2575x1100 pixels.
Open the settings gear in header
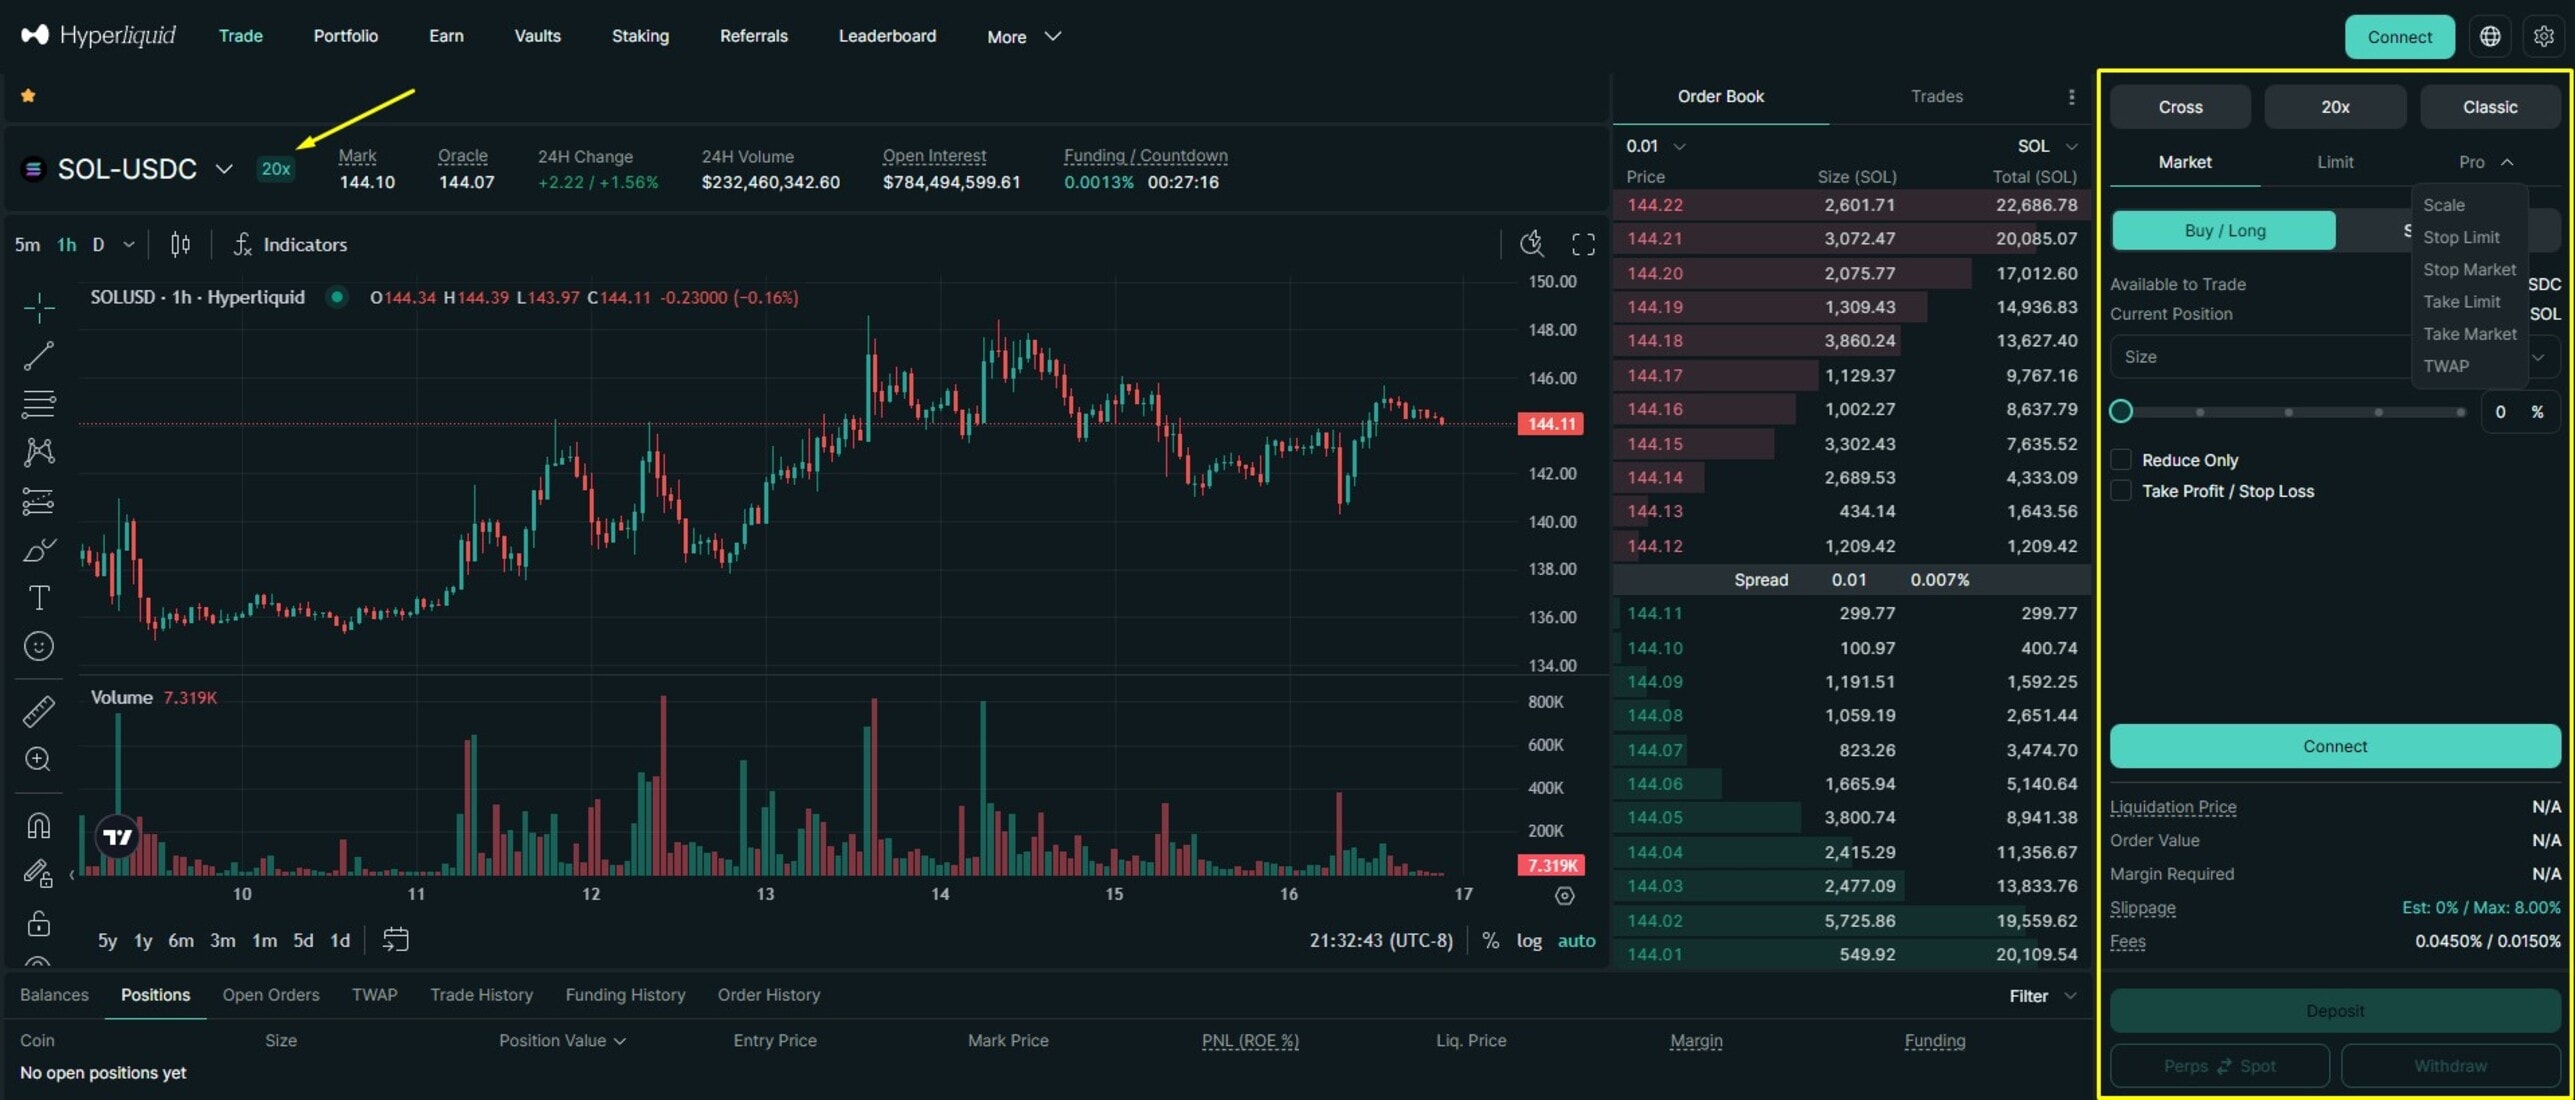tap(2543, 37)
